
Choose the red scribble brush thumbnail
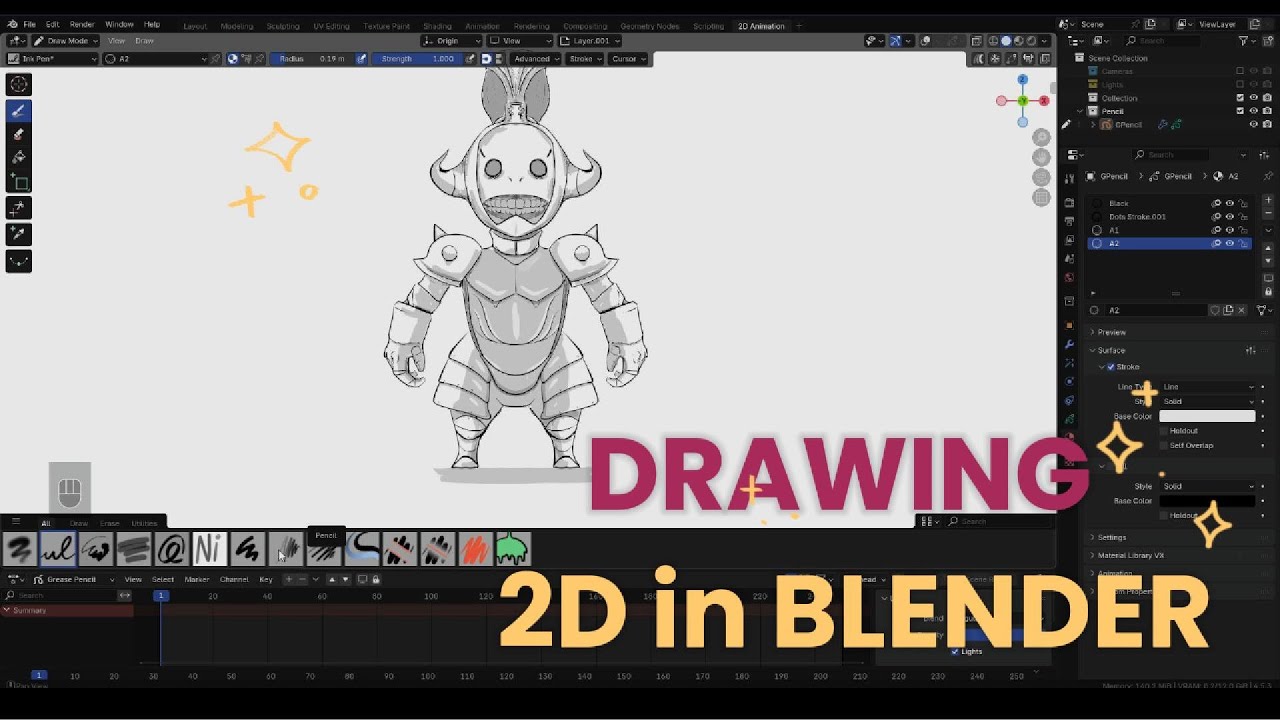point(473,548)
